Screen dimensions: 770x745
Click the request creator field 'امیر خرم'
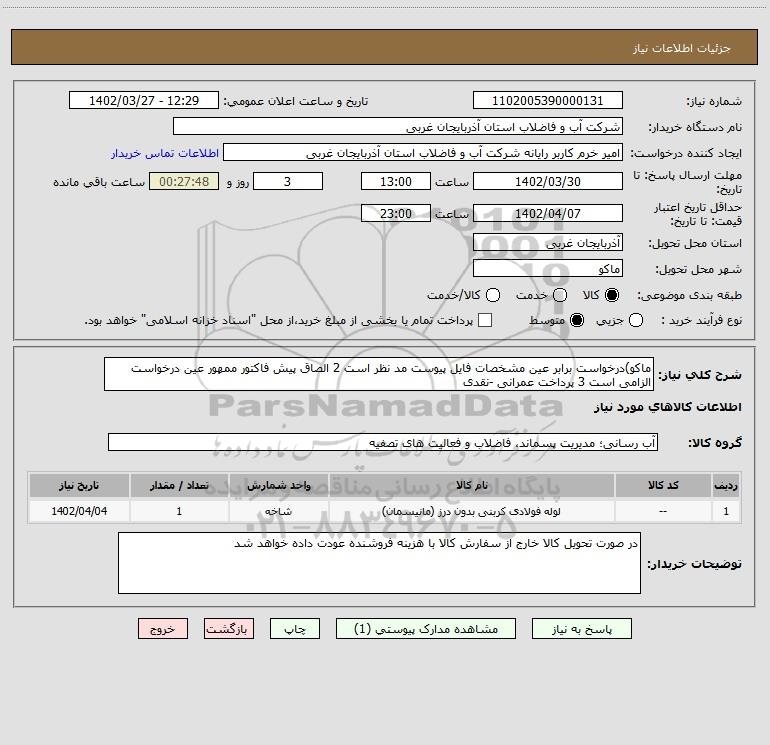[423, 152]
